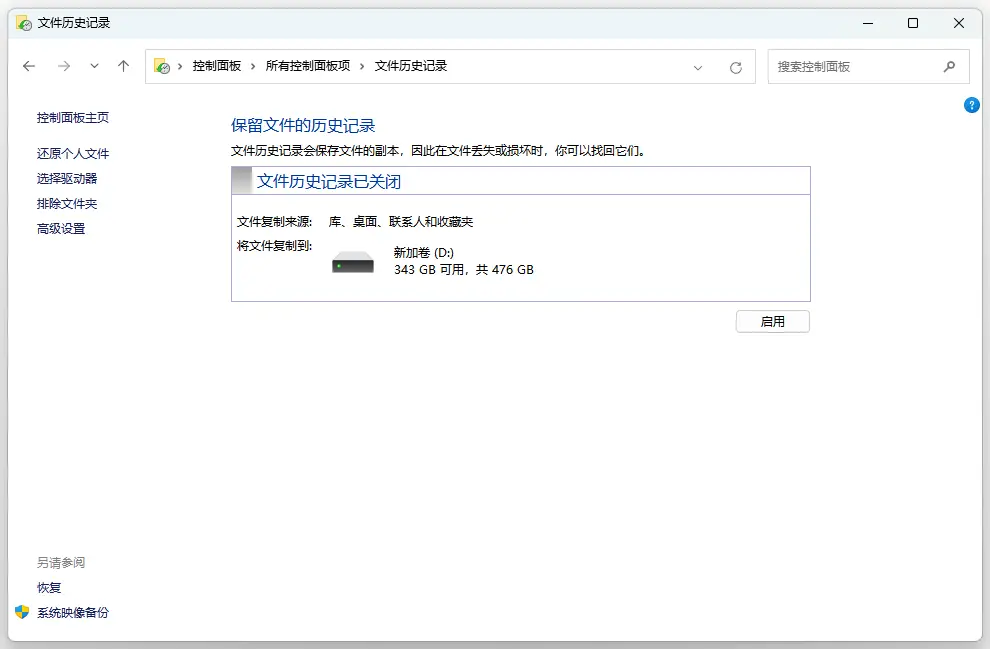This screenshot has width=990, height=649.
Task: Open 高级设置
Action: tap(61, 228)
